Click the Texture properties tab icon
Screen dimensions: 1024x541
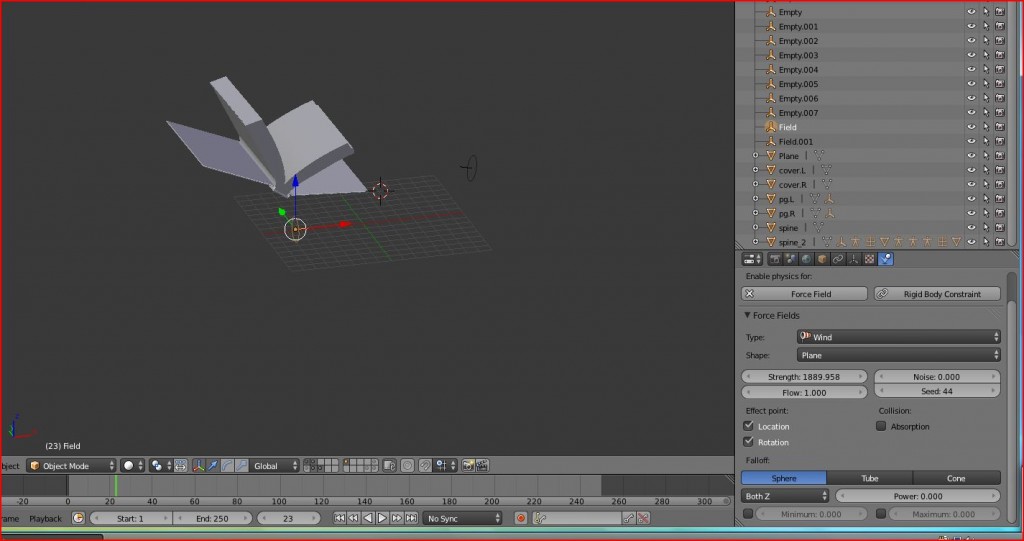[x=869, y=259]
